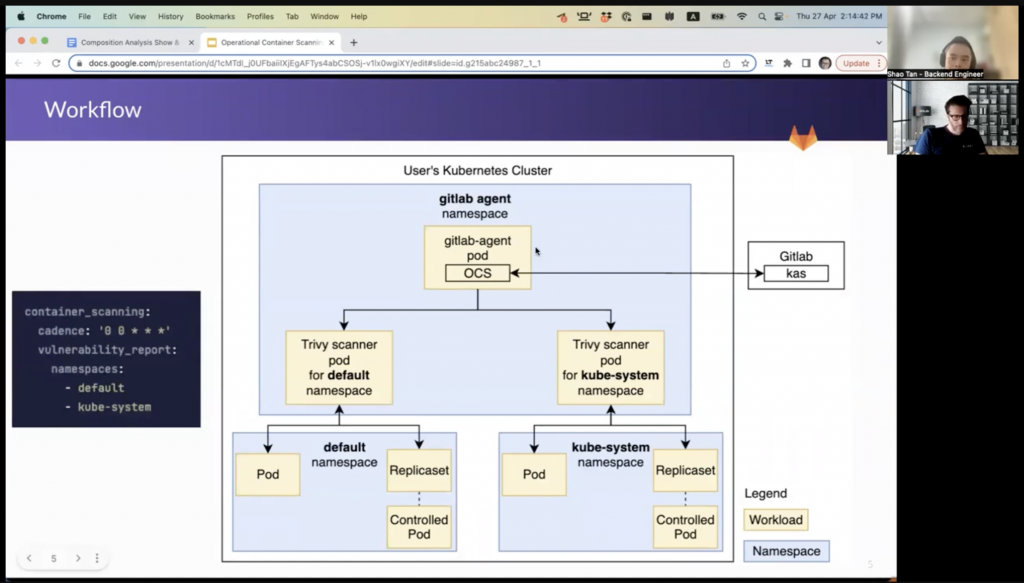Viewport: 1024px width, 583px height.
Task: Bookmark this page with the star
Action: point(745,63)
